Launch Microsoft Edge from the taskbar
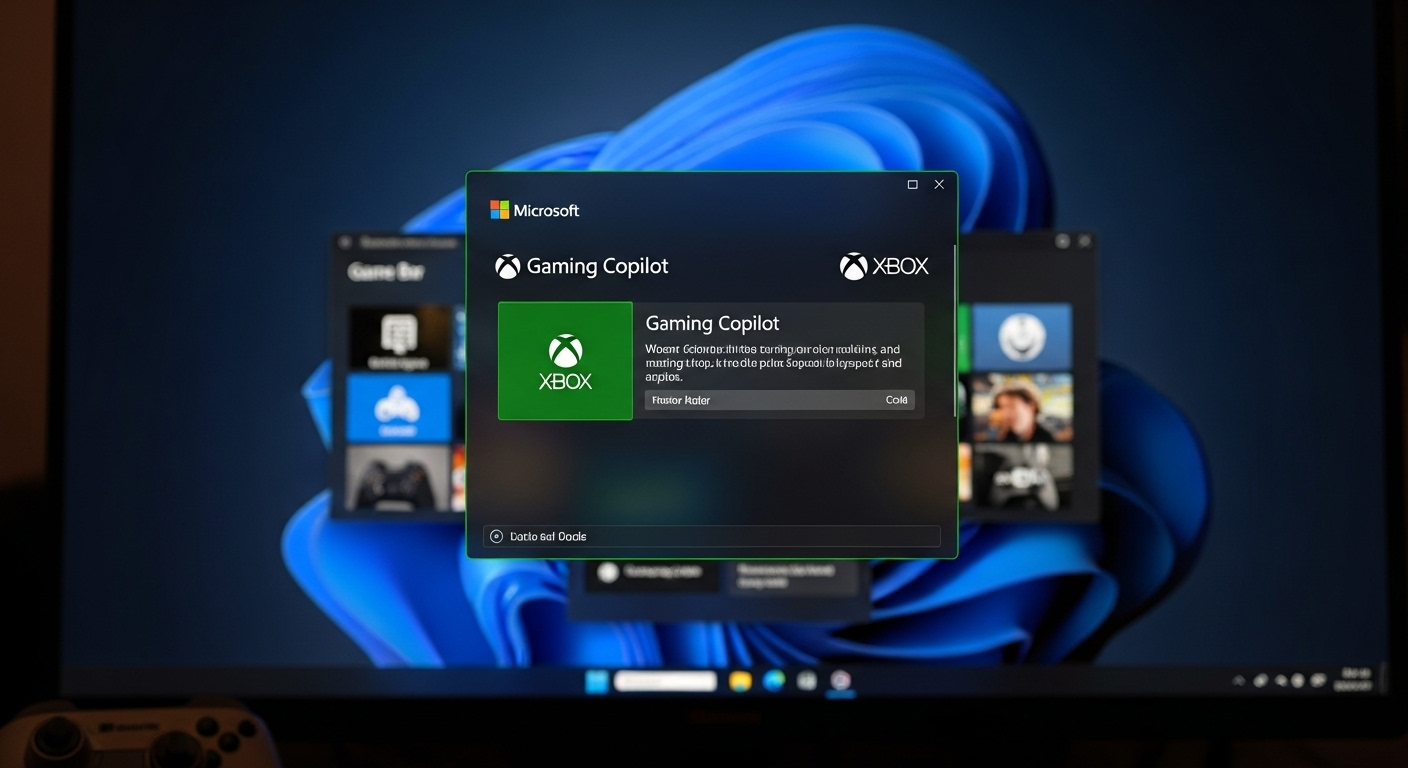 click(x=773, y=681)
